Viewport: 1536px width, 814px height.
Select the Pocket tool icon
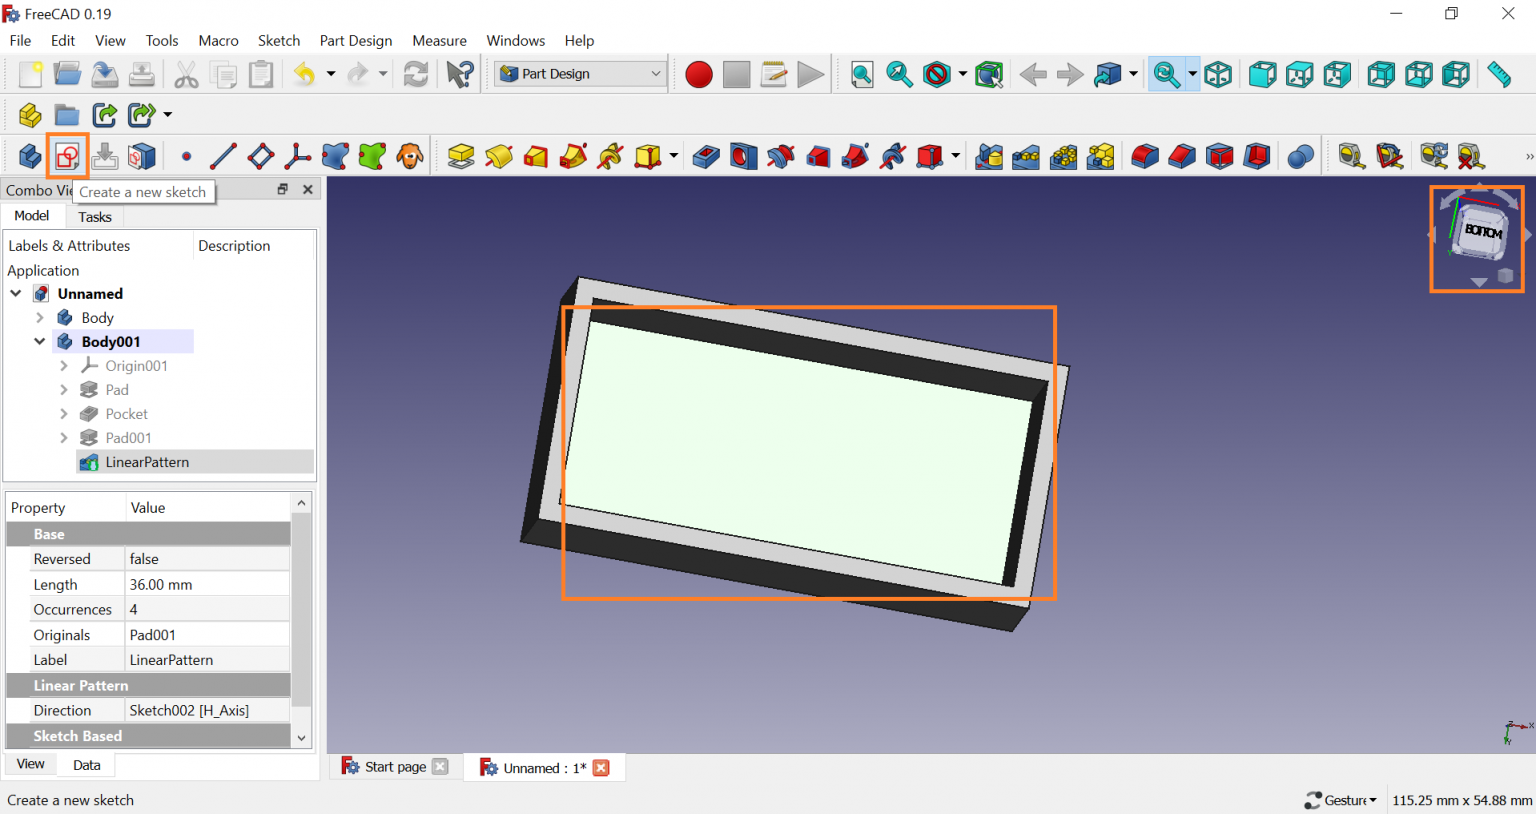706,156
